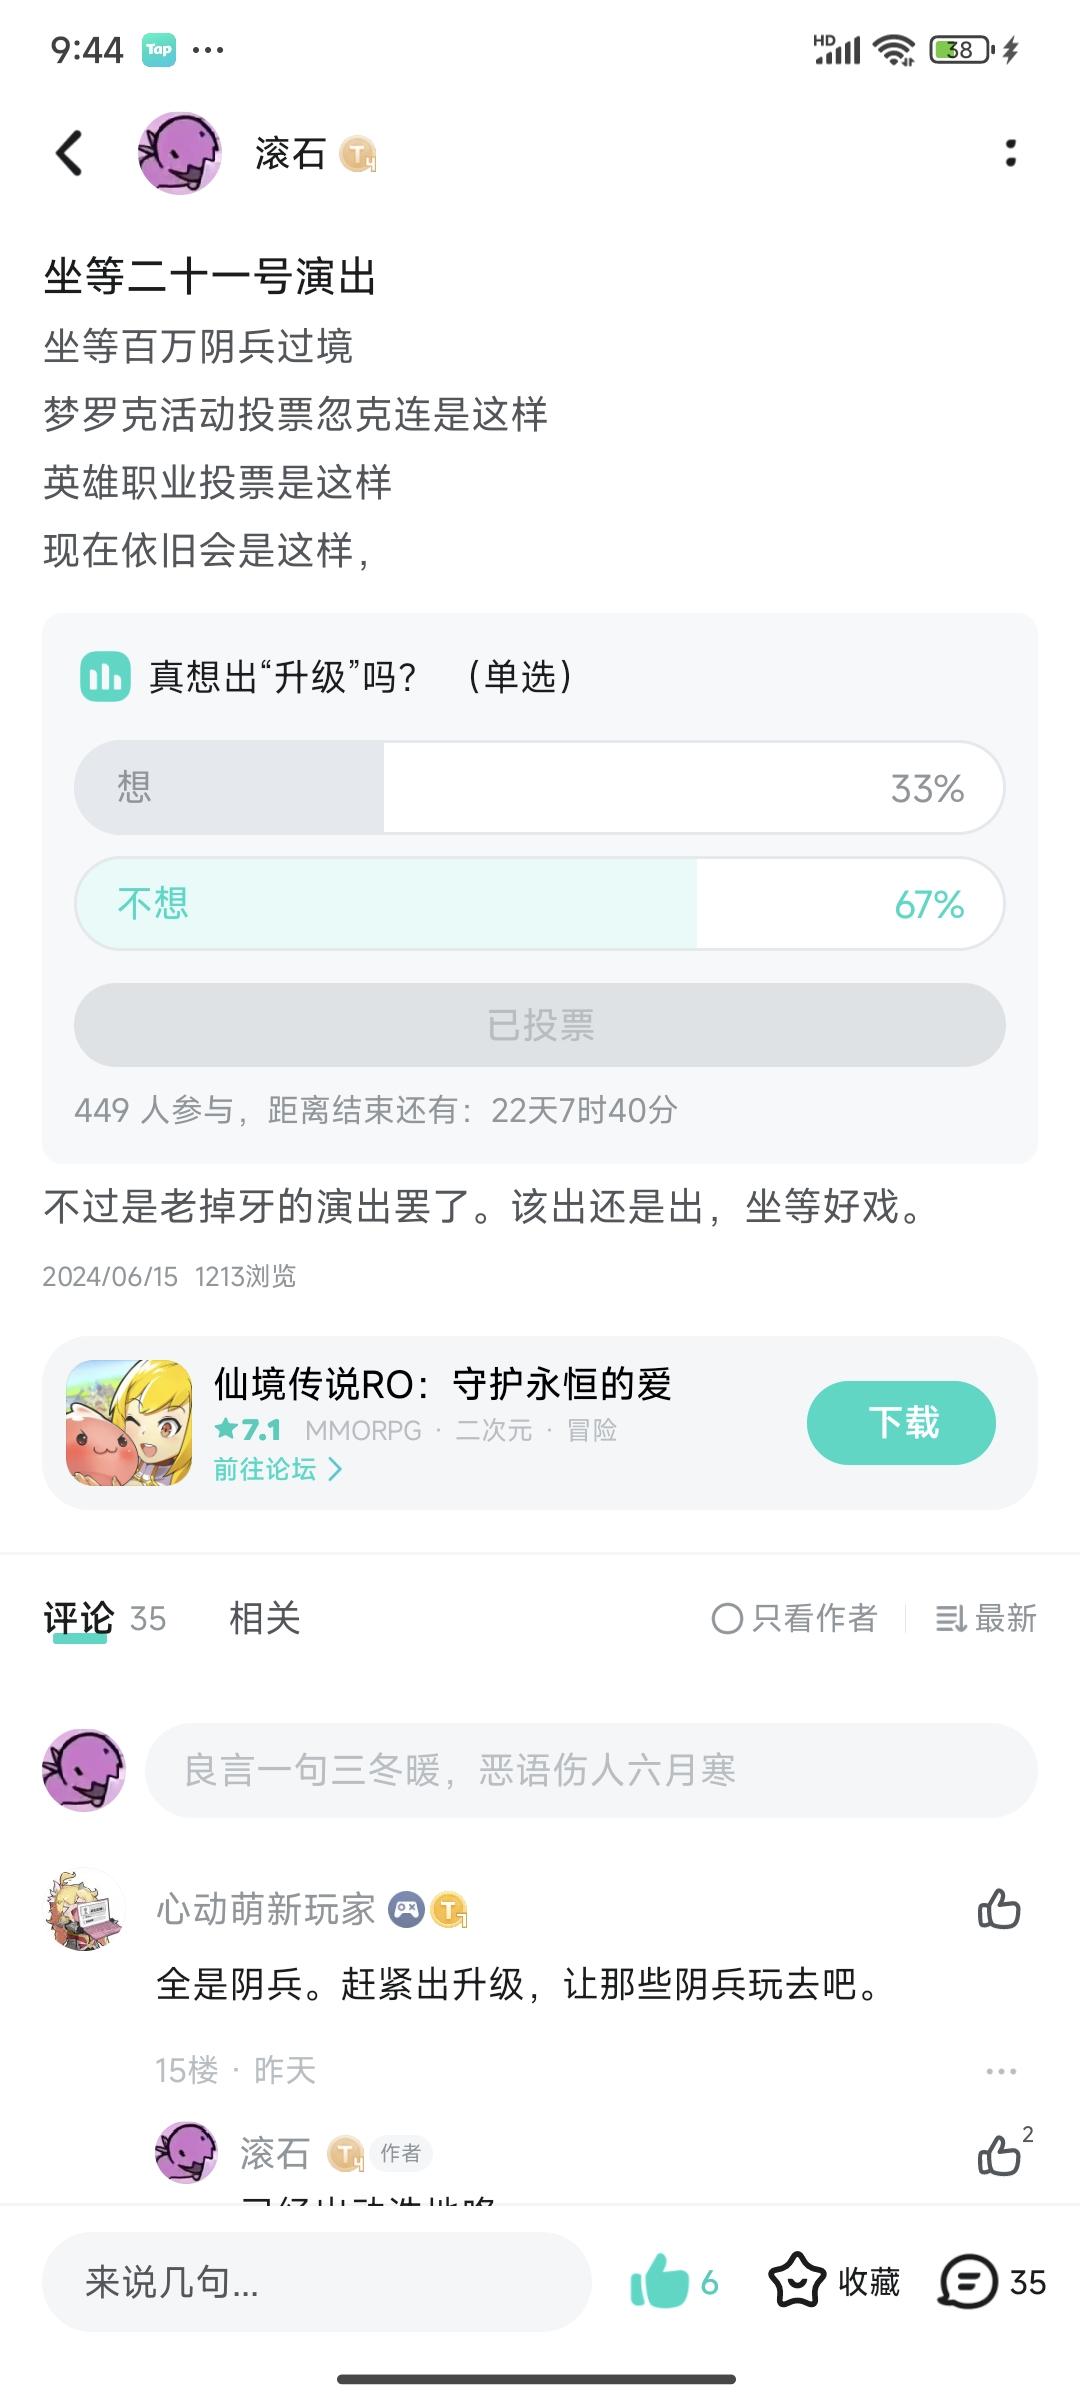This screenshot has width=1080, height=2400.
Task: Select the 不想 poll option
Action: pos(539,903)
